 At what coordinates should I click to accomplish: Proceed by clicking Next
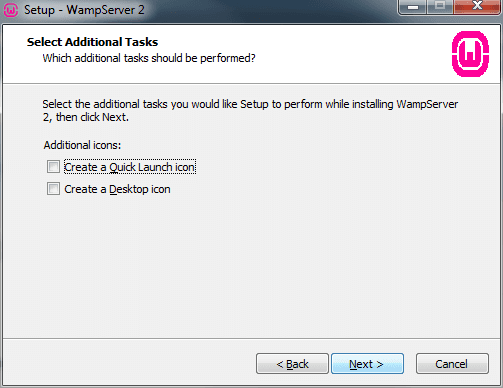367,364
